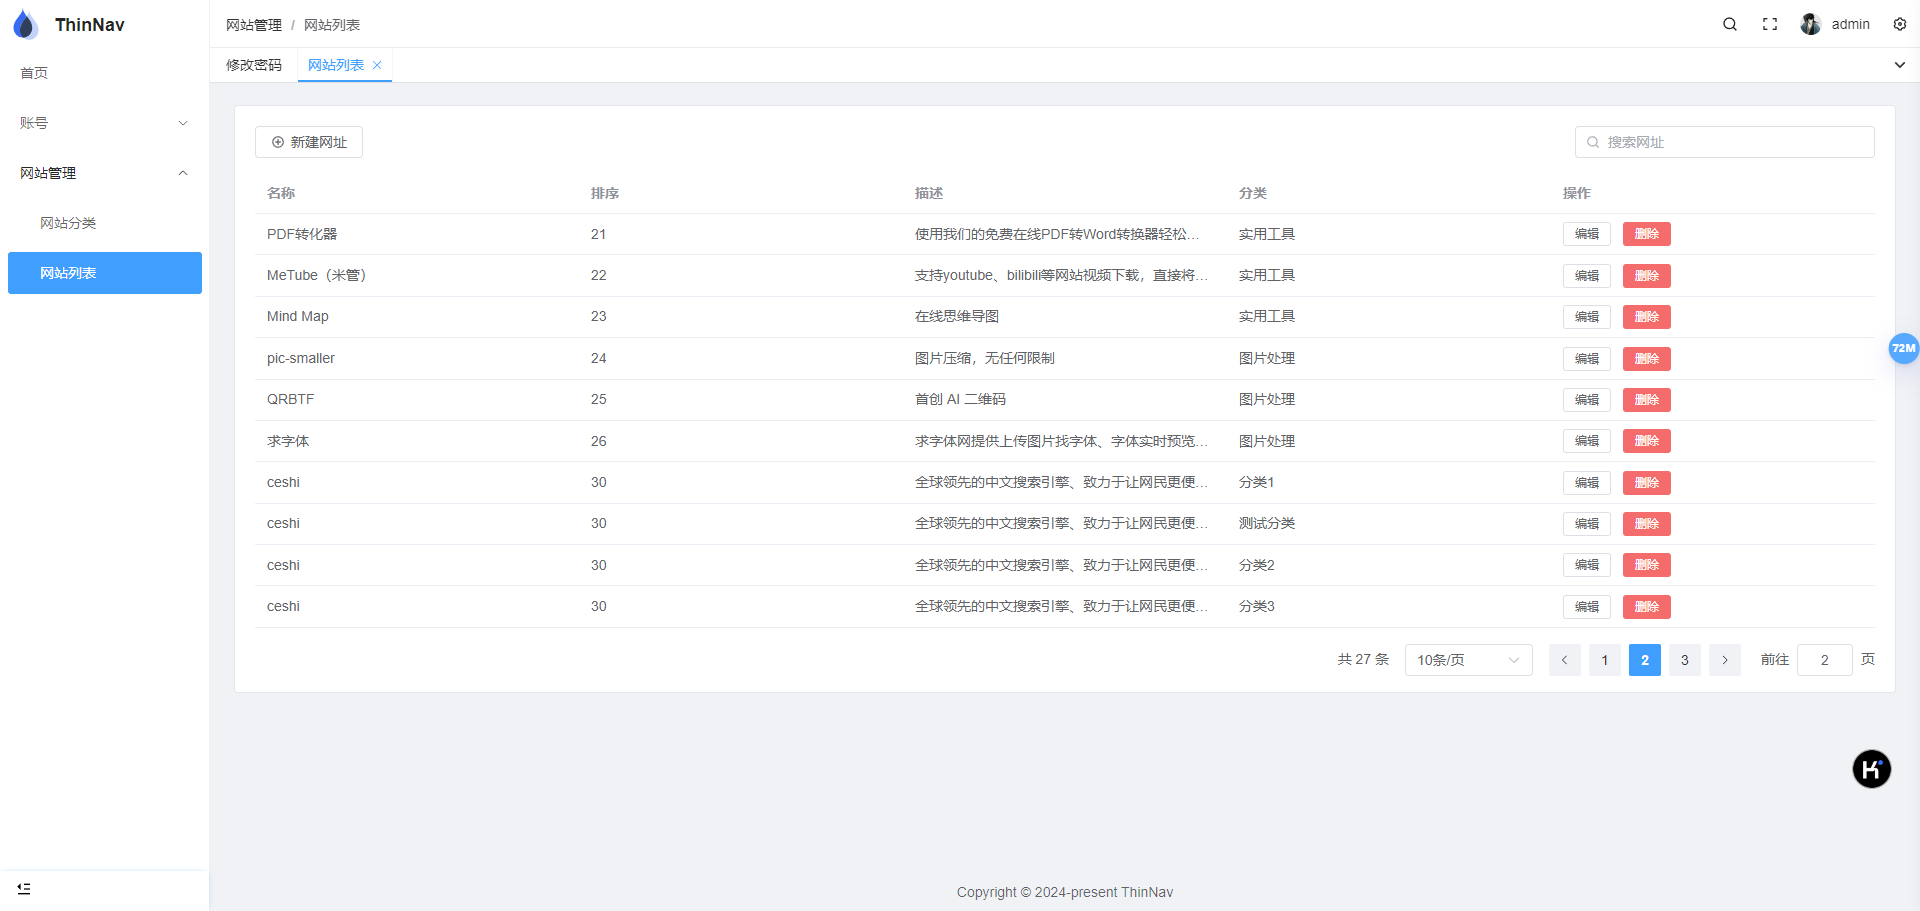1920x911 pixels.
Task: Select 网站分类 in the sidebar
Action: (68, 222)
